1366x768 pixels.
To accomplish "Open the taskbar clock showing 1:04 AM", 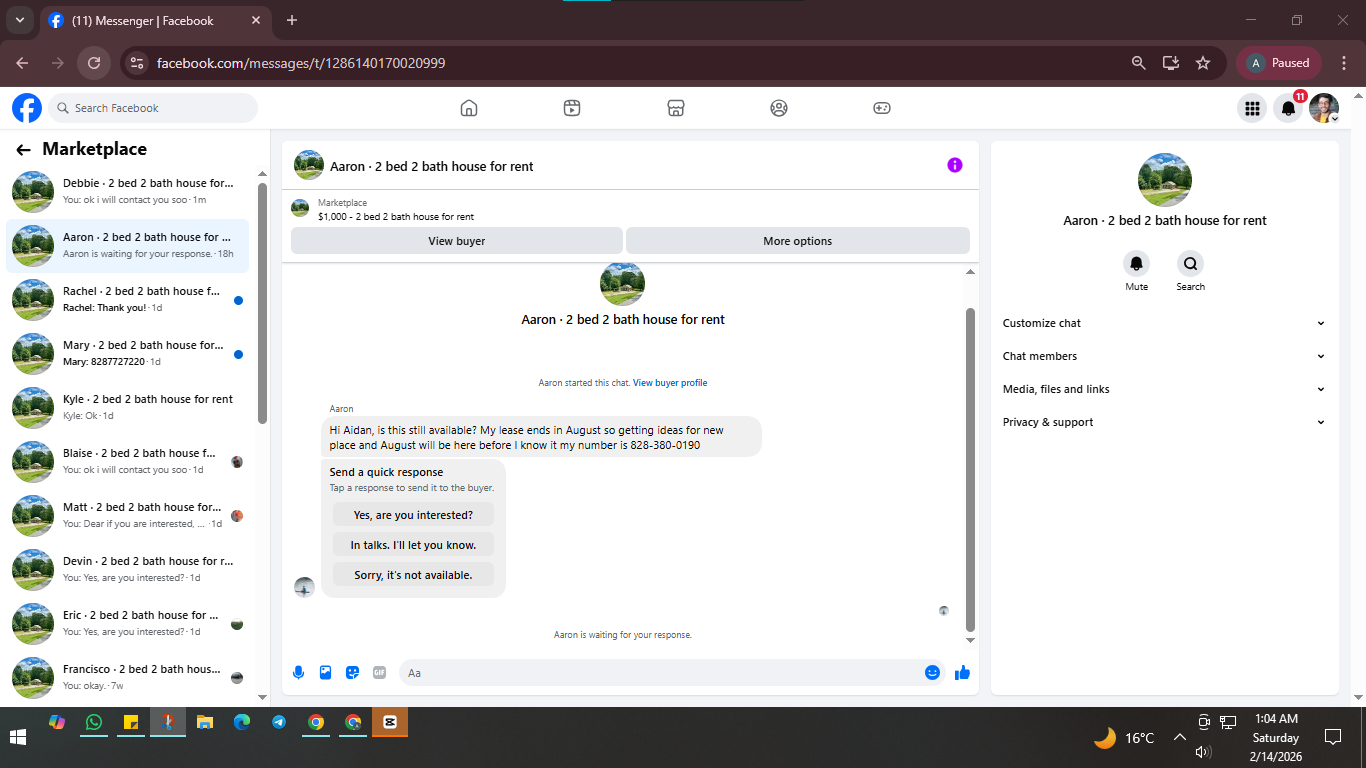I will pos(1276,738).
